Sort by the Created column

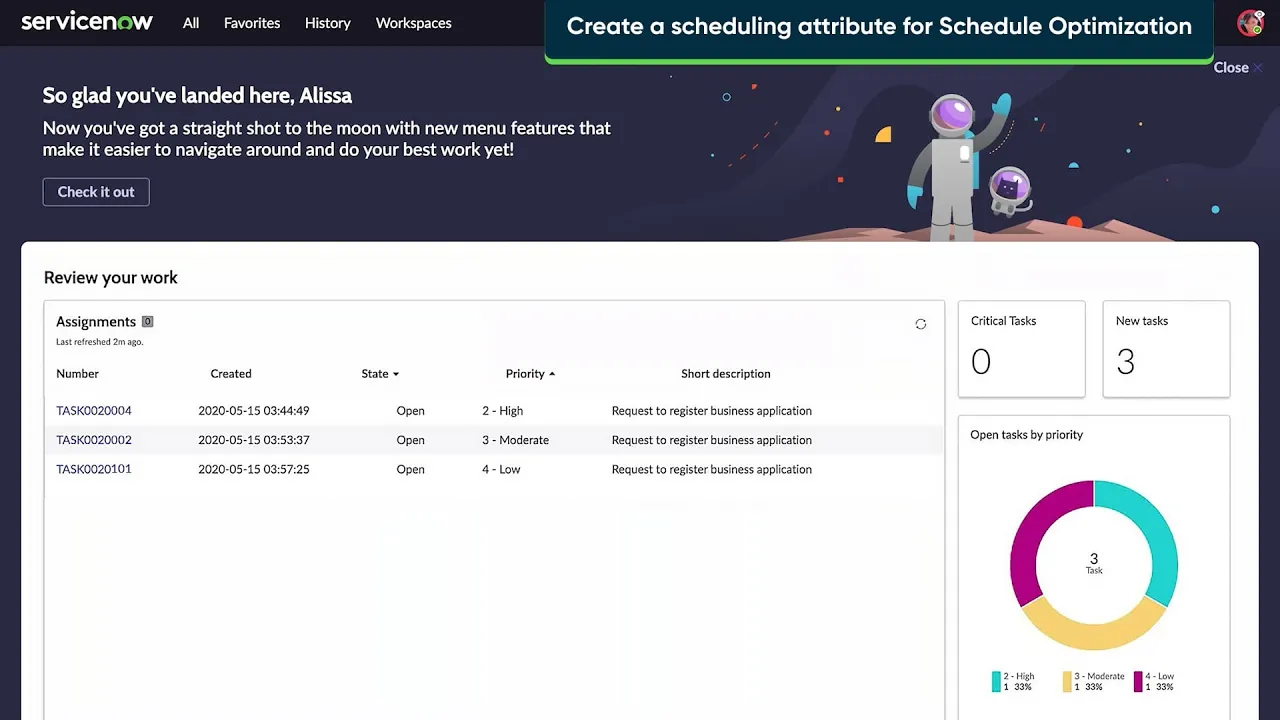pos(231,374)
